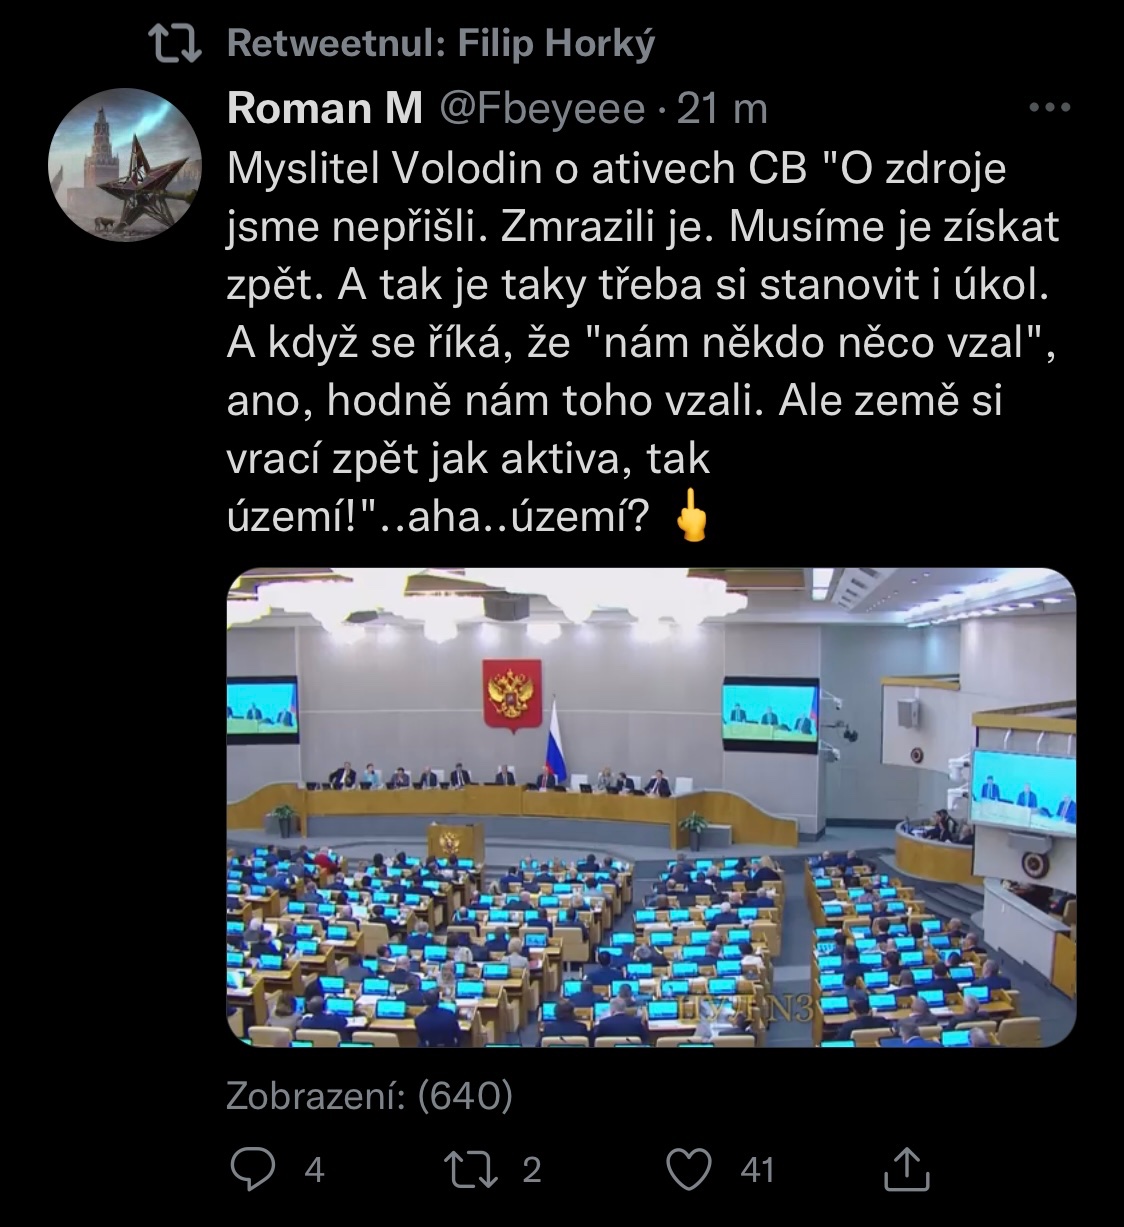Image resolution: width=1124 pixels, height=1227 pixels.
Task: Open the @Fbeyeee handle link
Action: click(x=542, y=109)
